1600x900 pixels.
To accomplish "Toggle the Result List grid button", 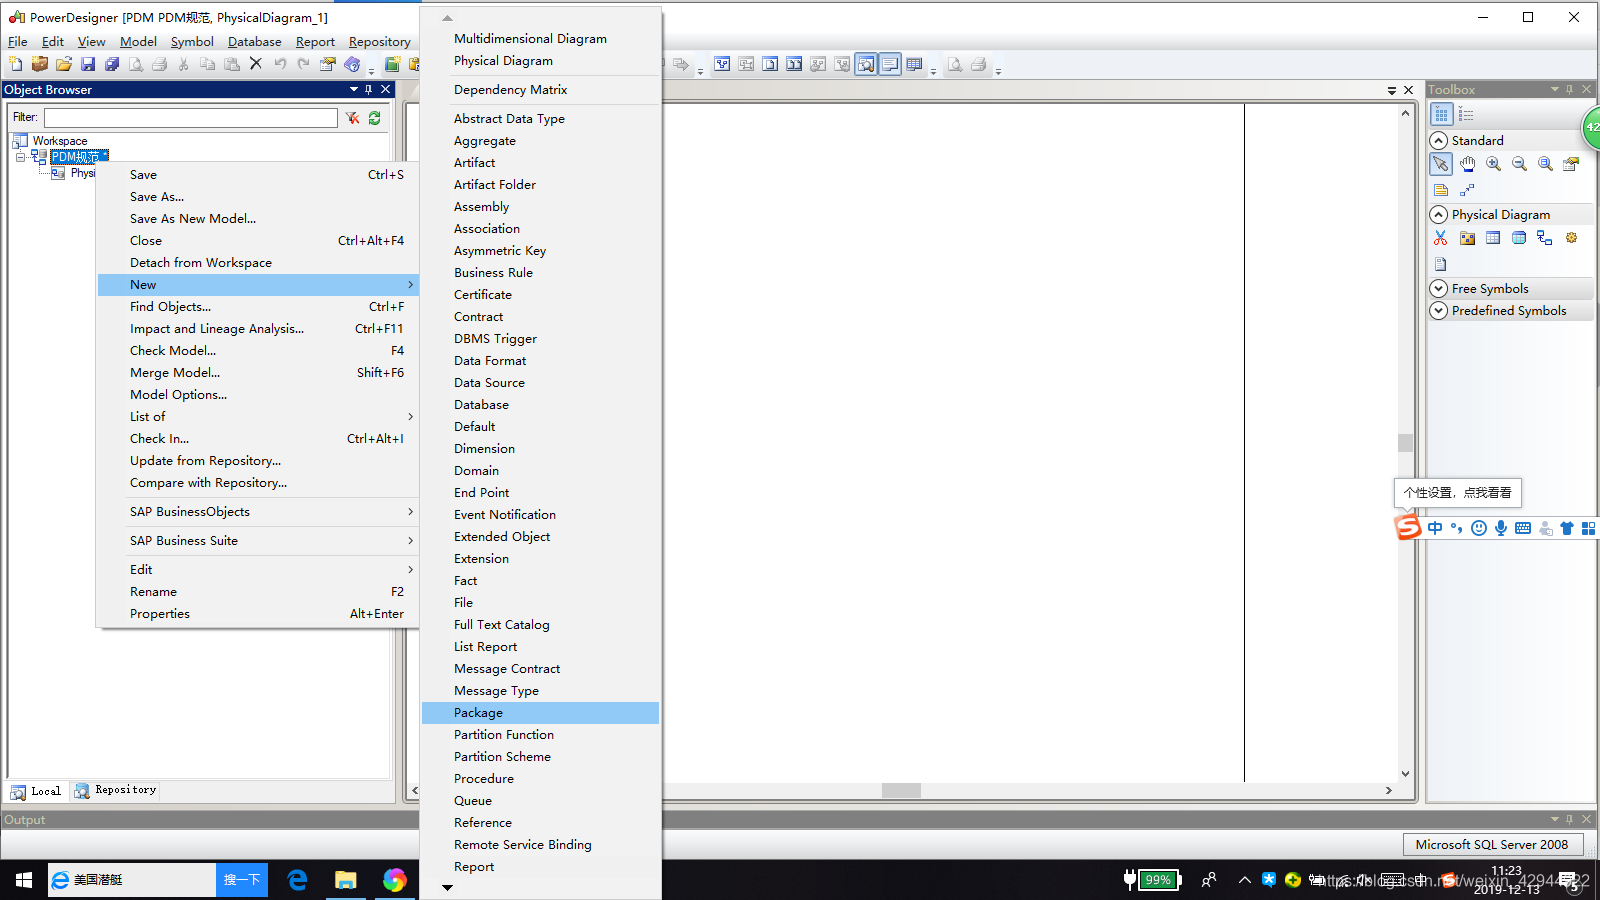I will [x=914, y=64].
